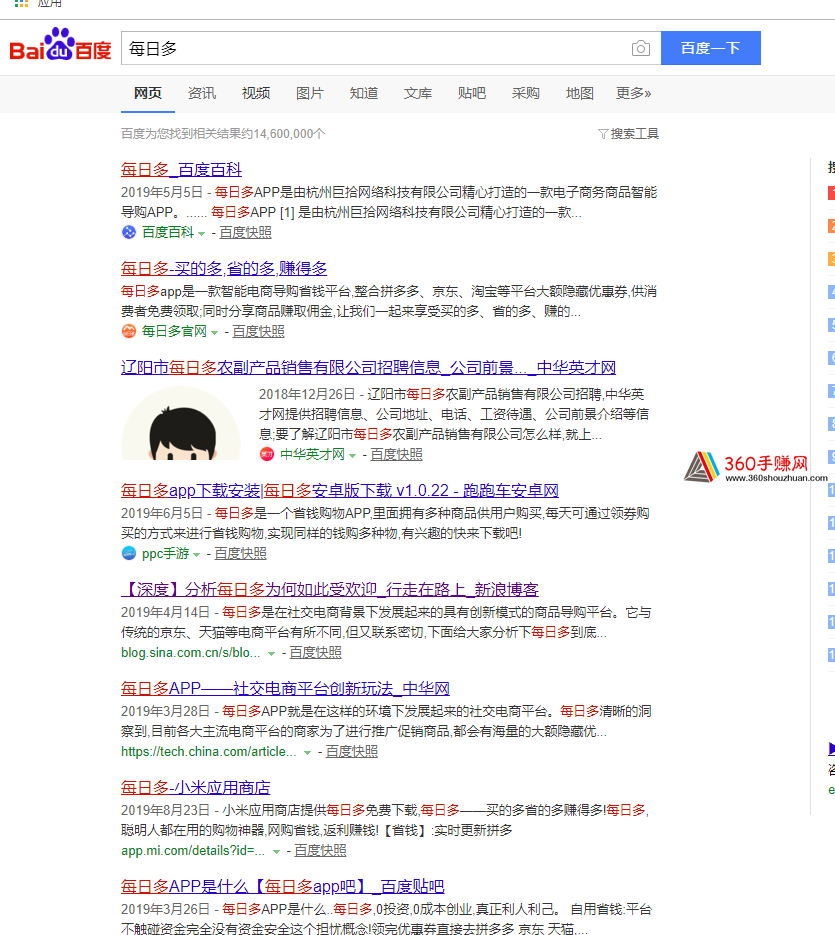Click the ppc手游 source label
This screenshot has height=935, width=835.
click(x=165, y=554)
